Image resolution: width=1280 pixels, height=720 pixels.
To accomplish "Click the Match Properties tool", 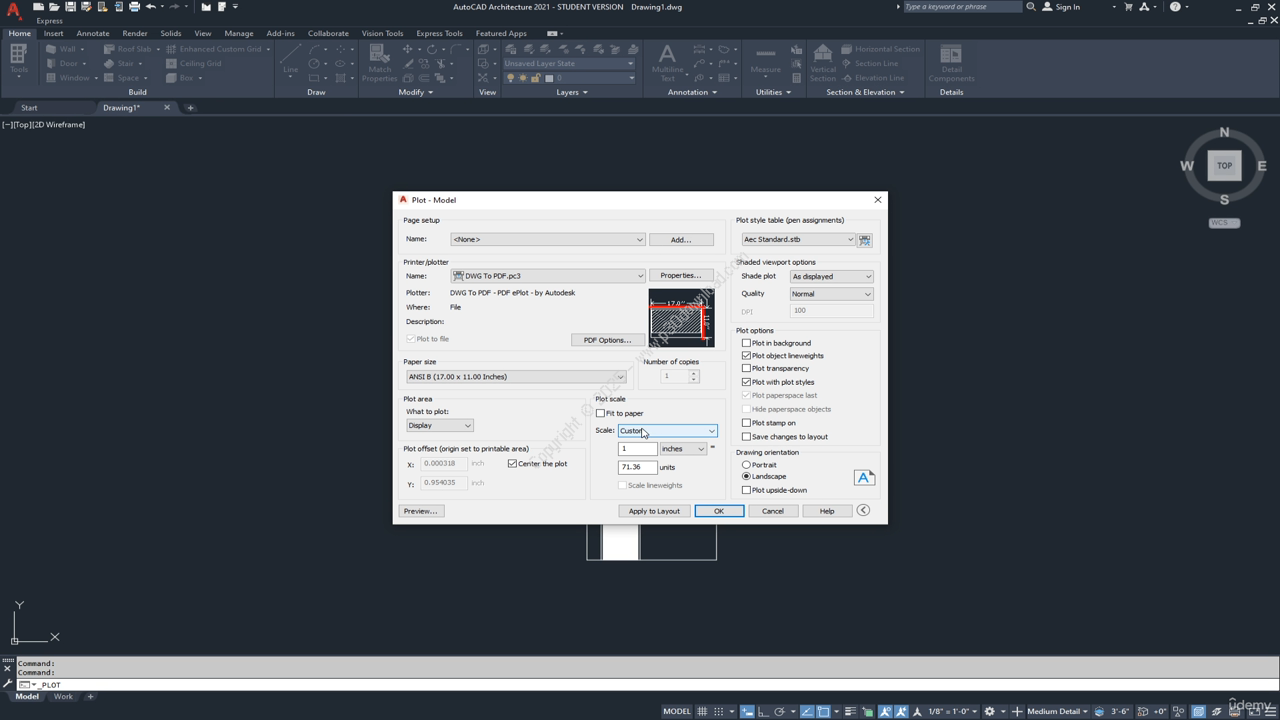I will click(380, 62).
